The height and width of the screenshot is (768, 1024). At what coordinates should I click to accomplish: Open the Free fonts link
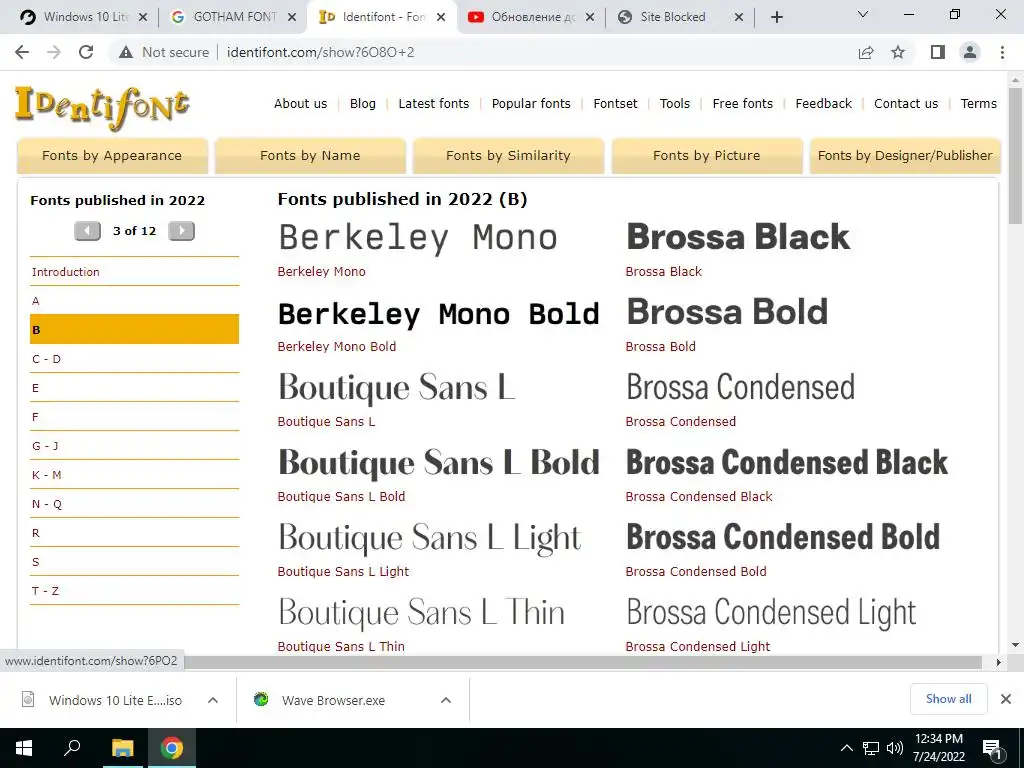click(743, 103)
